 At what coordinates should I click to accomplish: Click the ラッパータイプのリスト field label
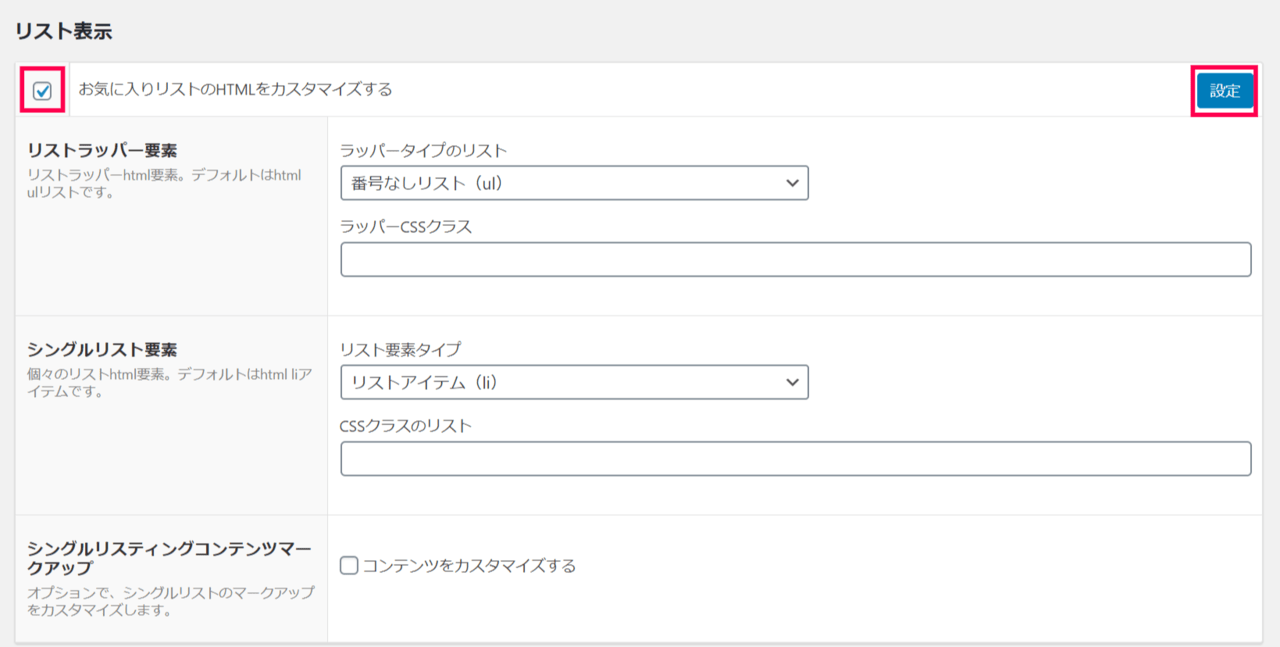424,151
